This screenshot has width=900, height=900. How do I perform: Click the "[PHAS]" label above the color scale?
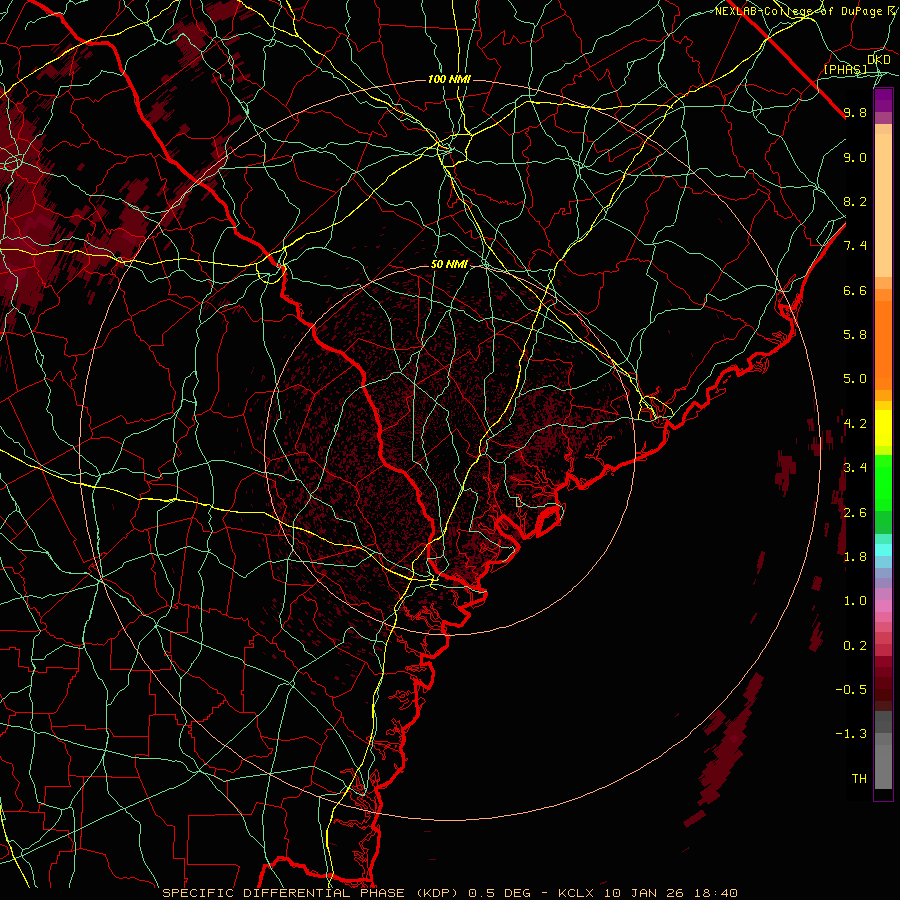click(845, 70)
